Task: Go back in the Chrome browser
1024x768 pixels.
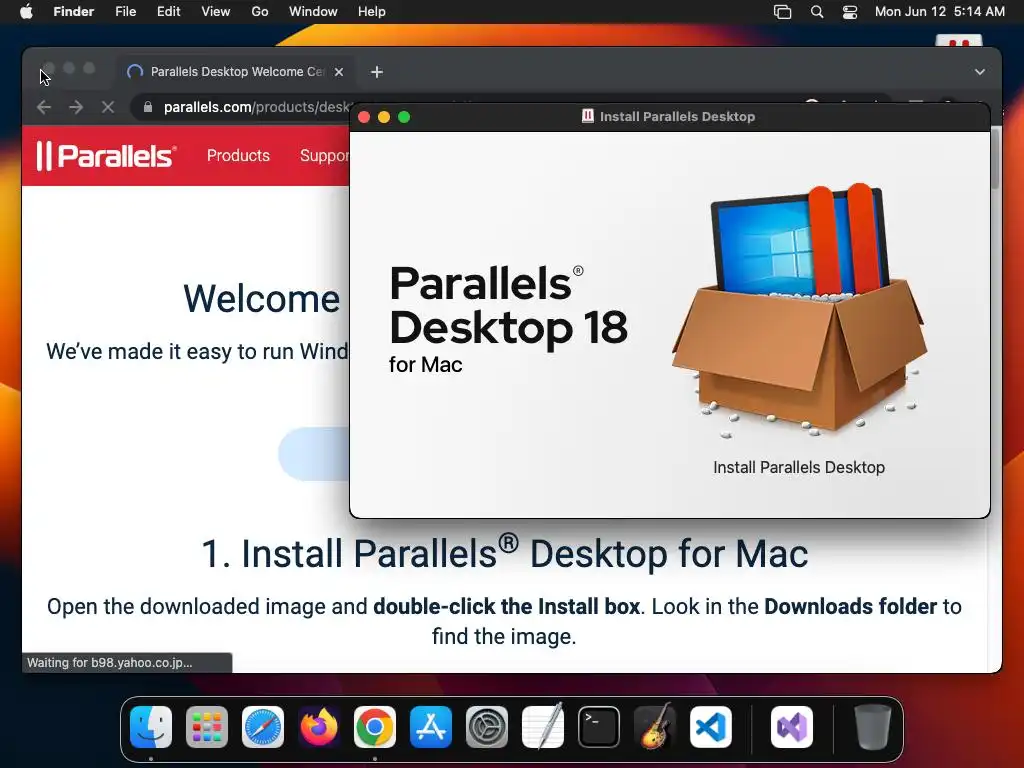Action: pyautogui.click(x=44, y=107)
